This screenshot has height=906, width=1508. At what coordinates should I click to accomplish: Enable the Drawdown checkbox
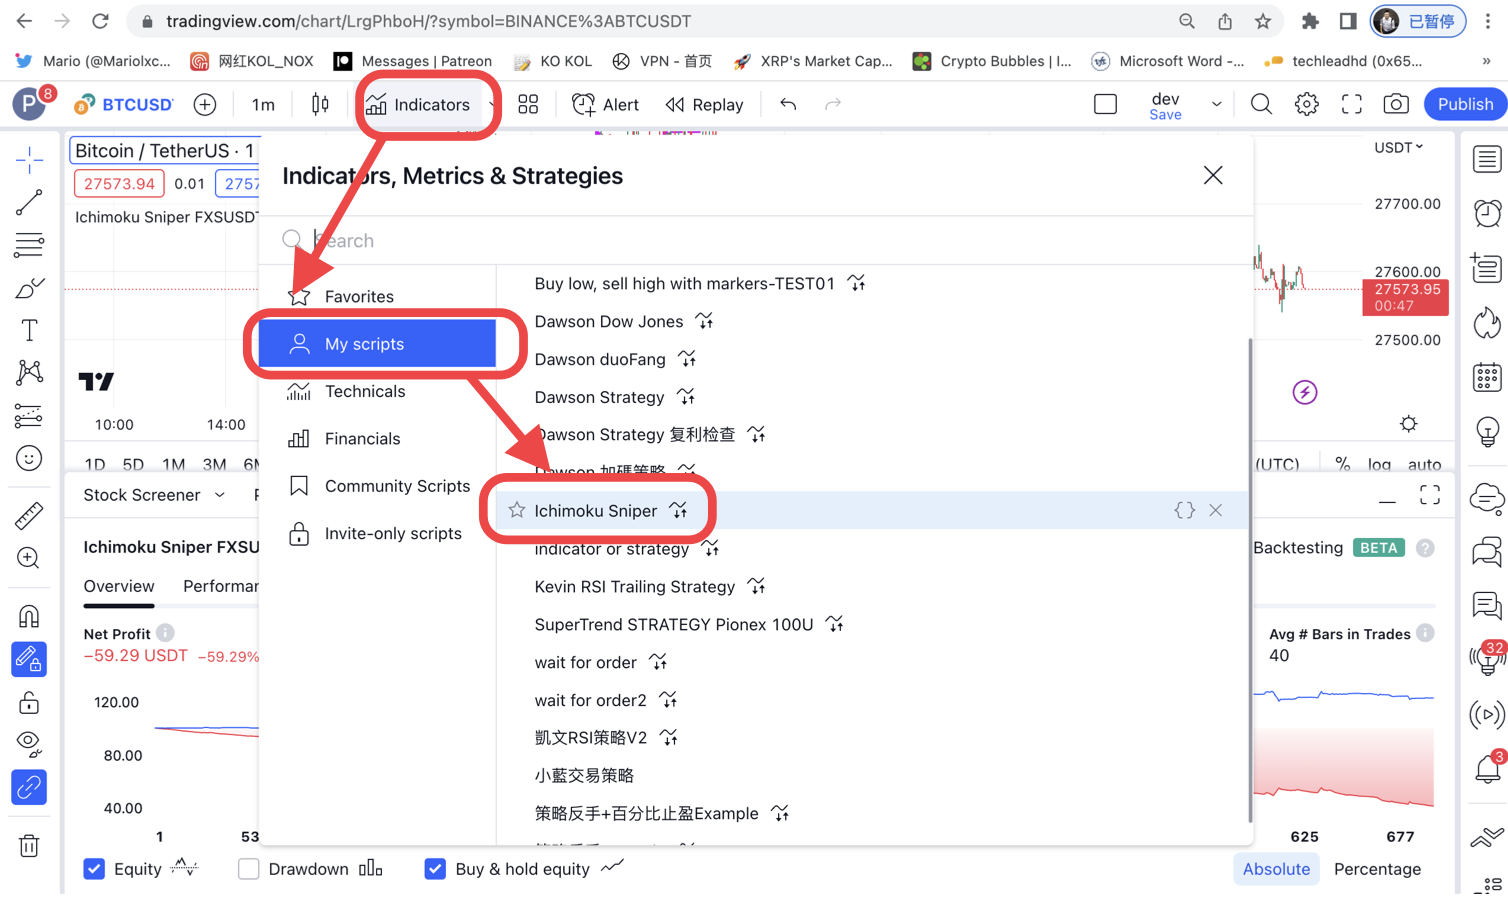[x=249, y=869]
